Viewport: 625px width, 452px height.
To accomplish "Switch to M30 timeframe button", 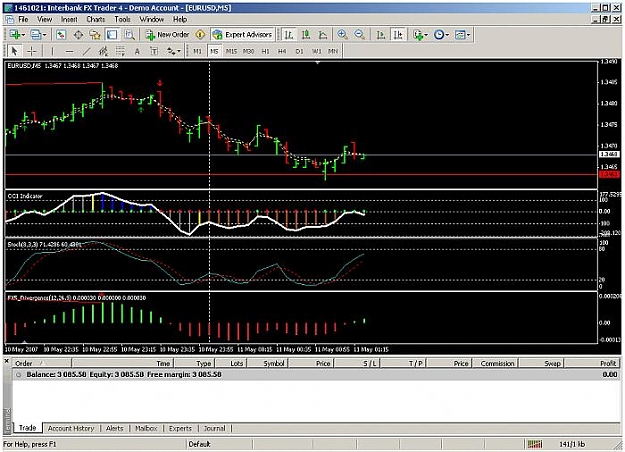I will (248, 51).
